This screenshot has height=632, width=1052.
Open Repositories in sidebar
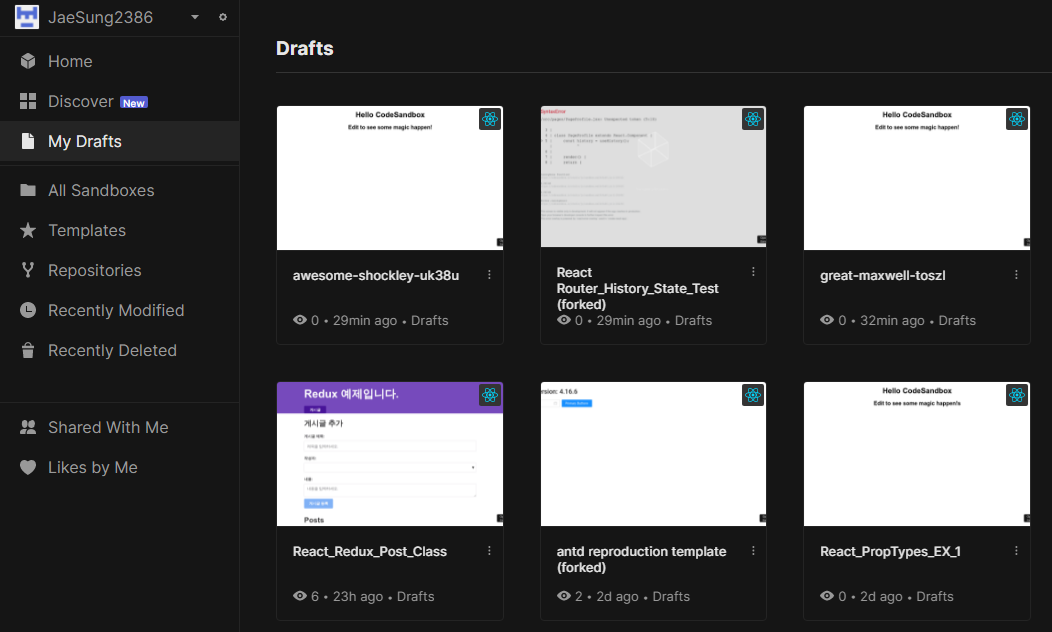coord(119,270)
